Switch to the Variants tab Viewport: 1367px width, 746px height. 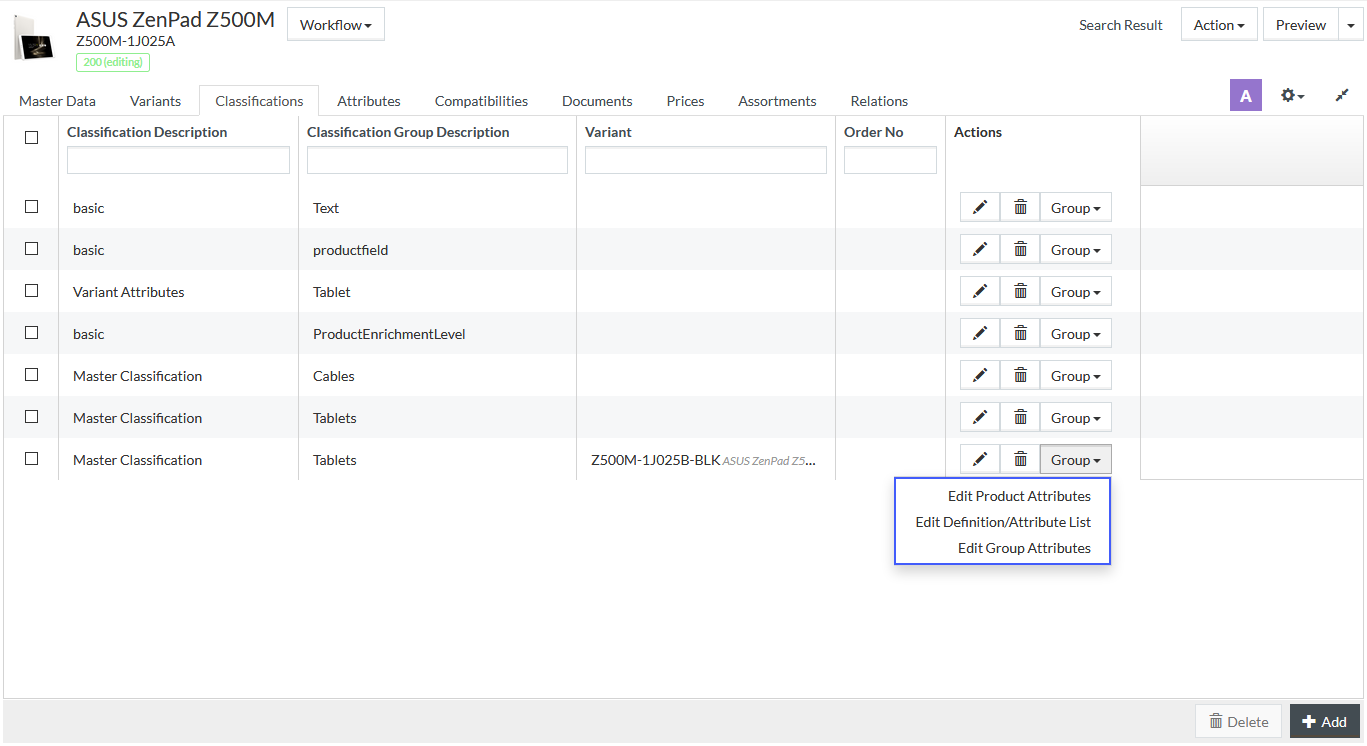click(156, 101)
